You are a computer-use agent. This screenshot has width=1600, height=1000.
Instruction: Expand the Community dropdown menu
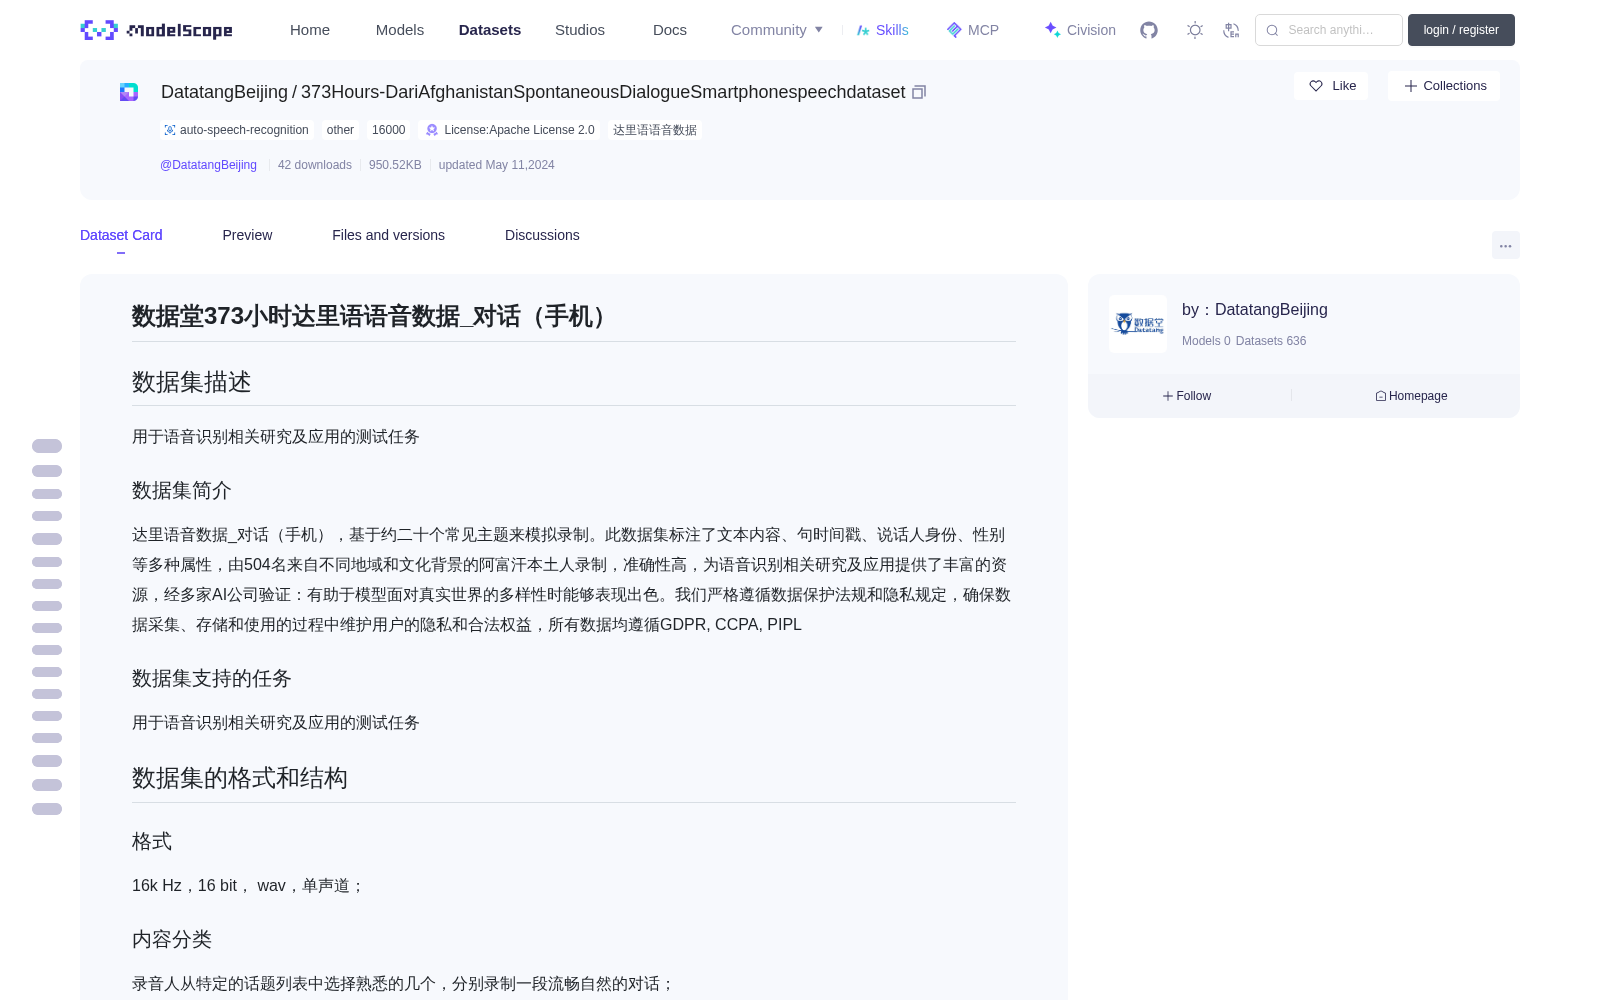[777, 30]
